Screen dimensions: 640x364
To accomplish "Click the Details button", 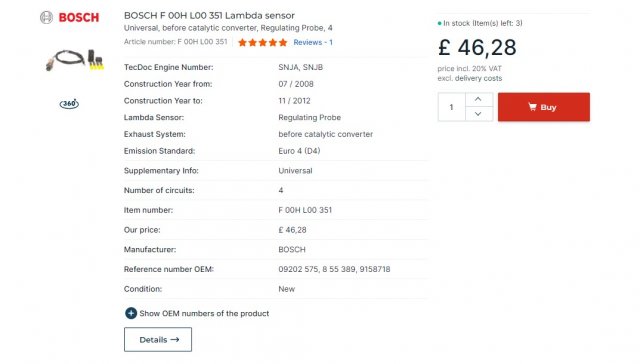I will 158,340.
